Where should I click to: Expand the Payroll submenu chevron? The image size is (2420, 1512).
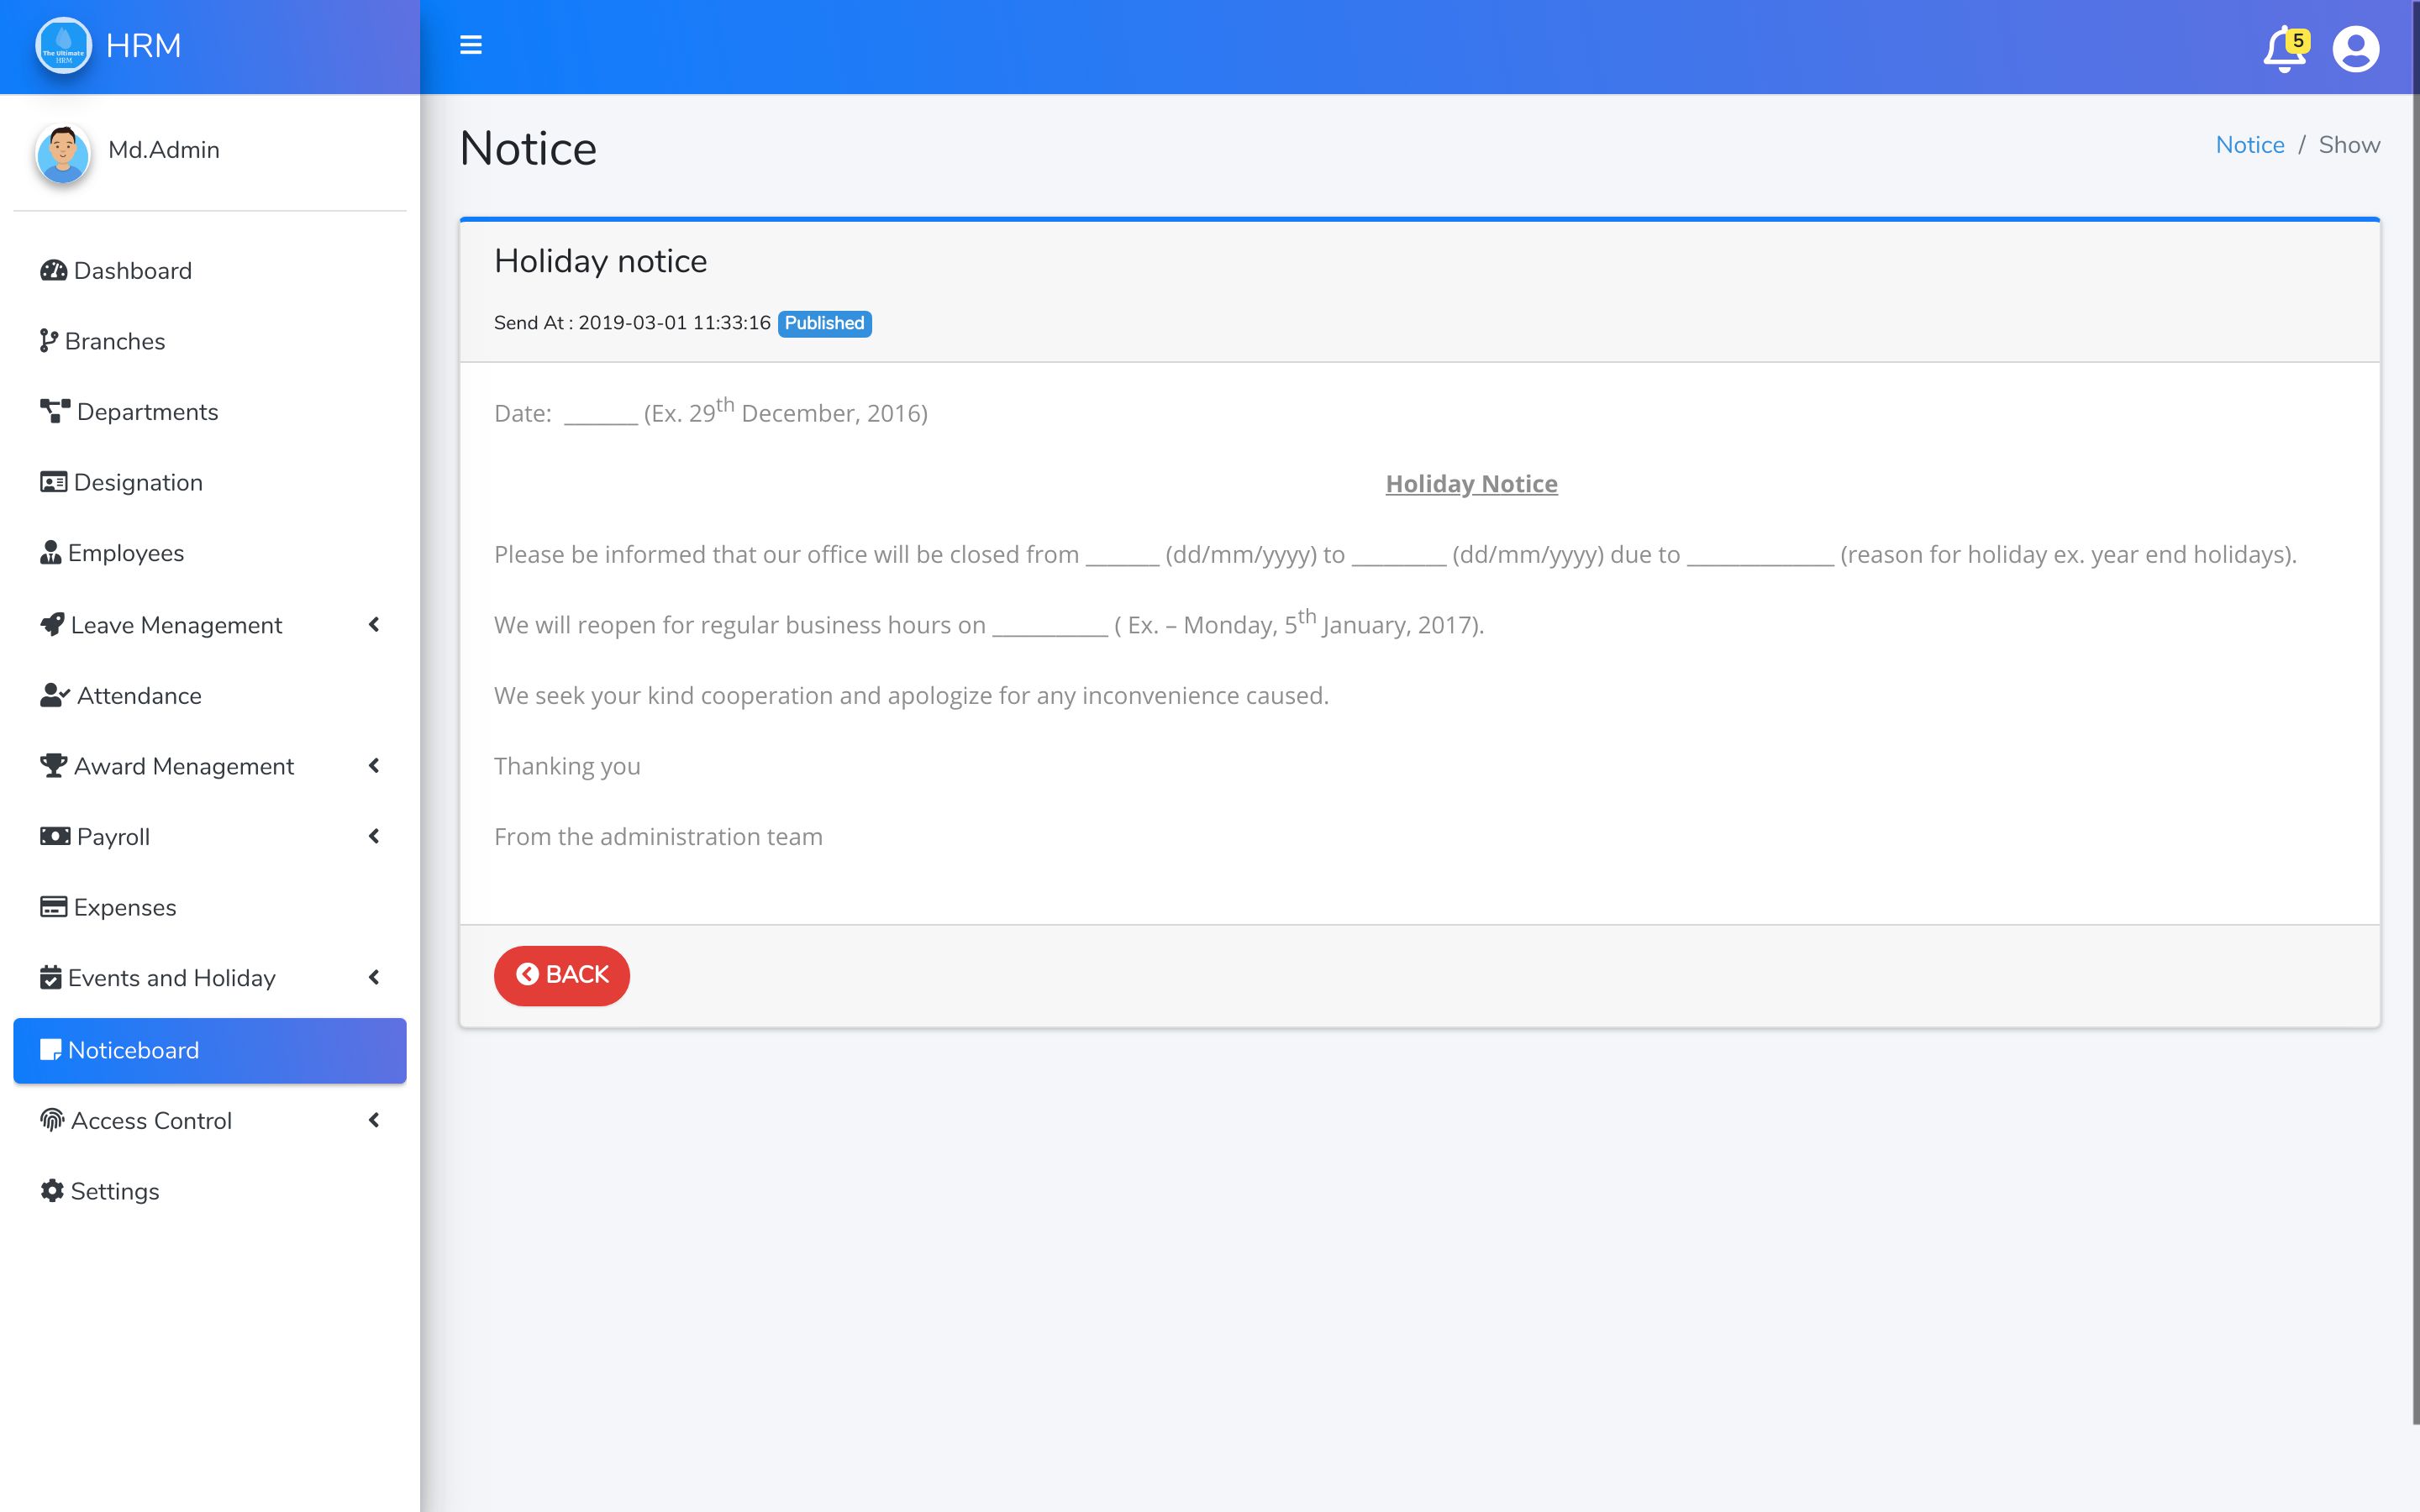tap(374, 836)
